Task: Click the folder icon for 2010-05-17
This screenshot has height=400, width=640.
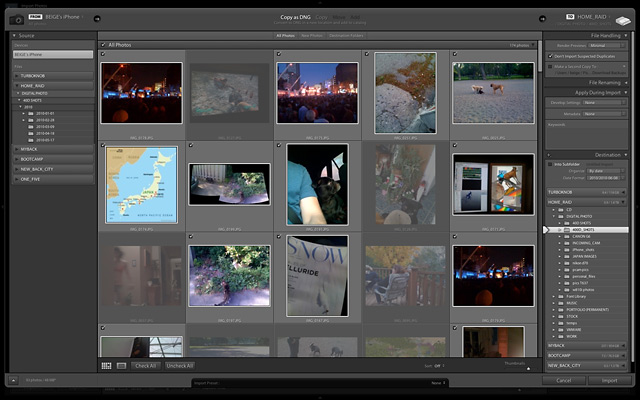Action: pos(31,140)
